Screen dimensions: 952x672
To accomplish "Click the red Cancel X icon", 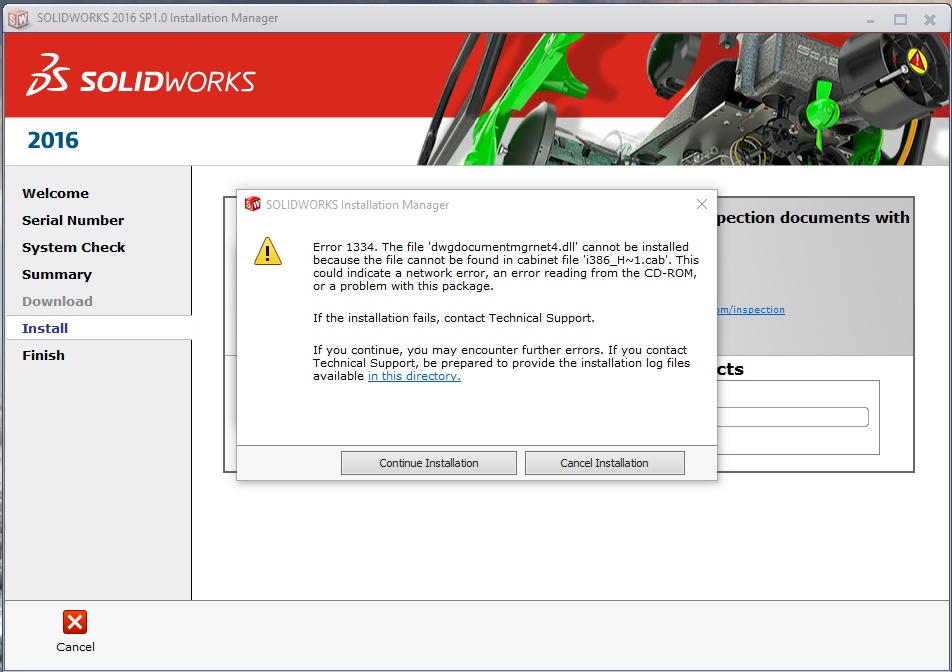I will 75,622.
